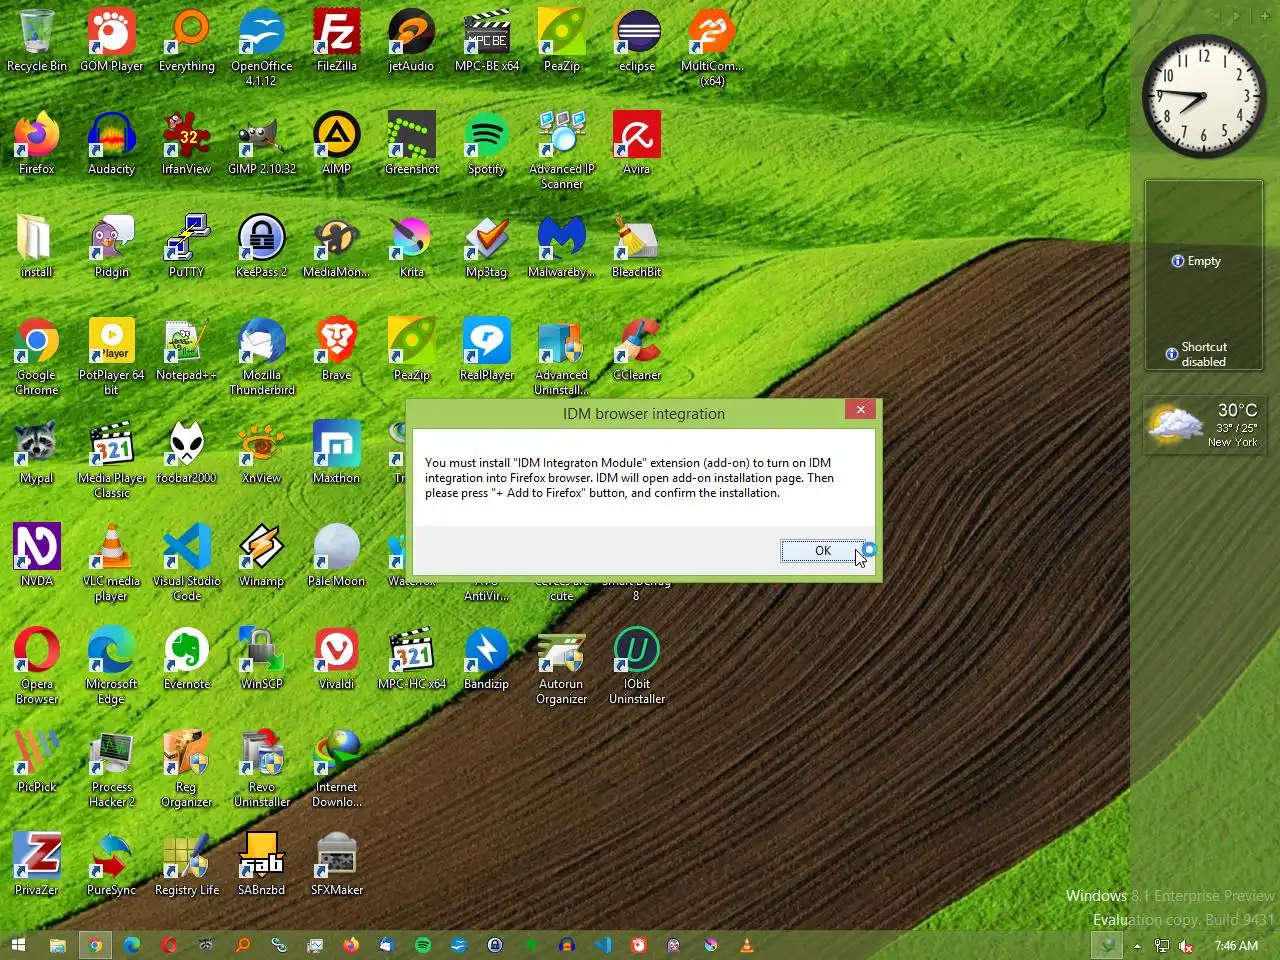Launch Google Chrome from the desktop
Image resolution: width=1280 pixels, height=960 pixels.
(37, 356)
